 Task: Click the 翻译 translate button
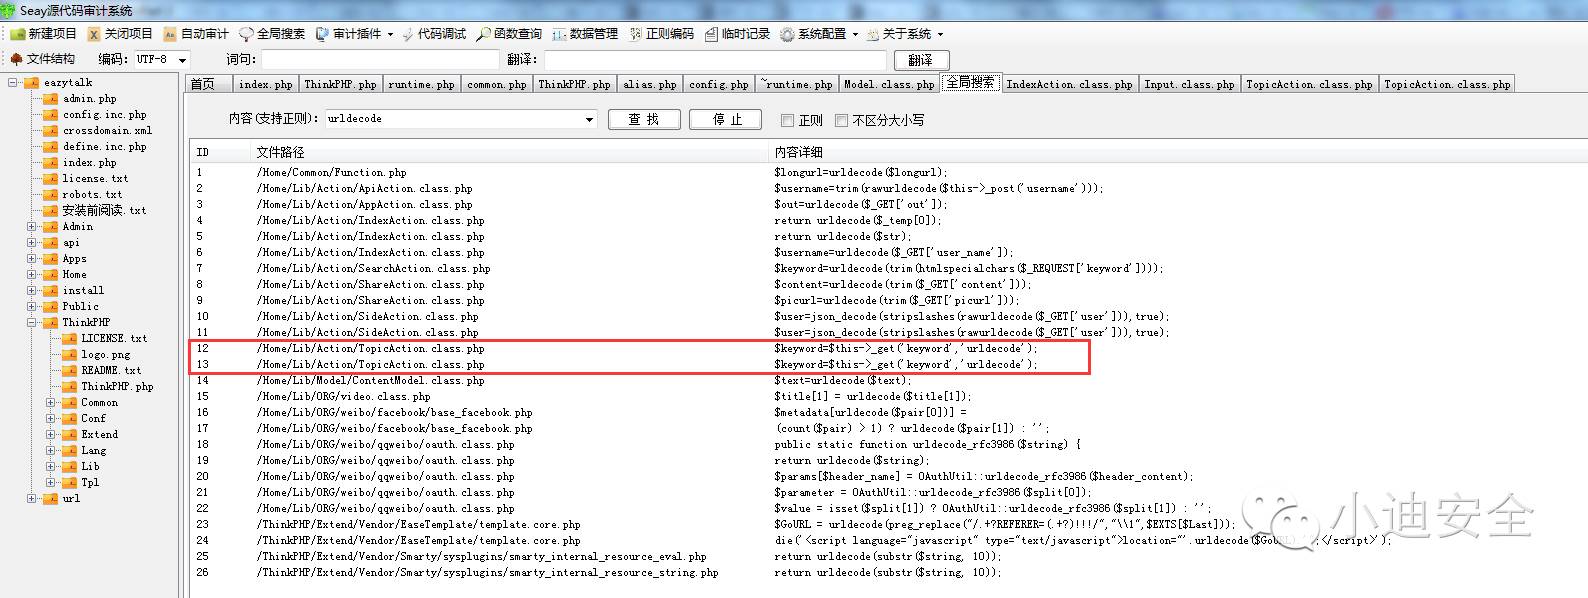921,60
